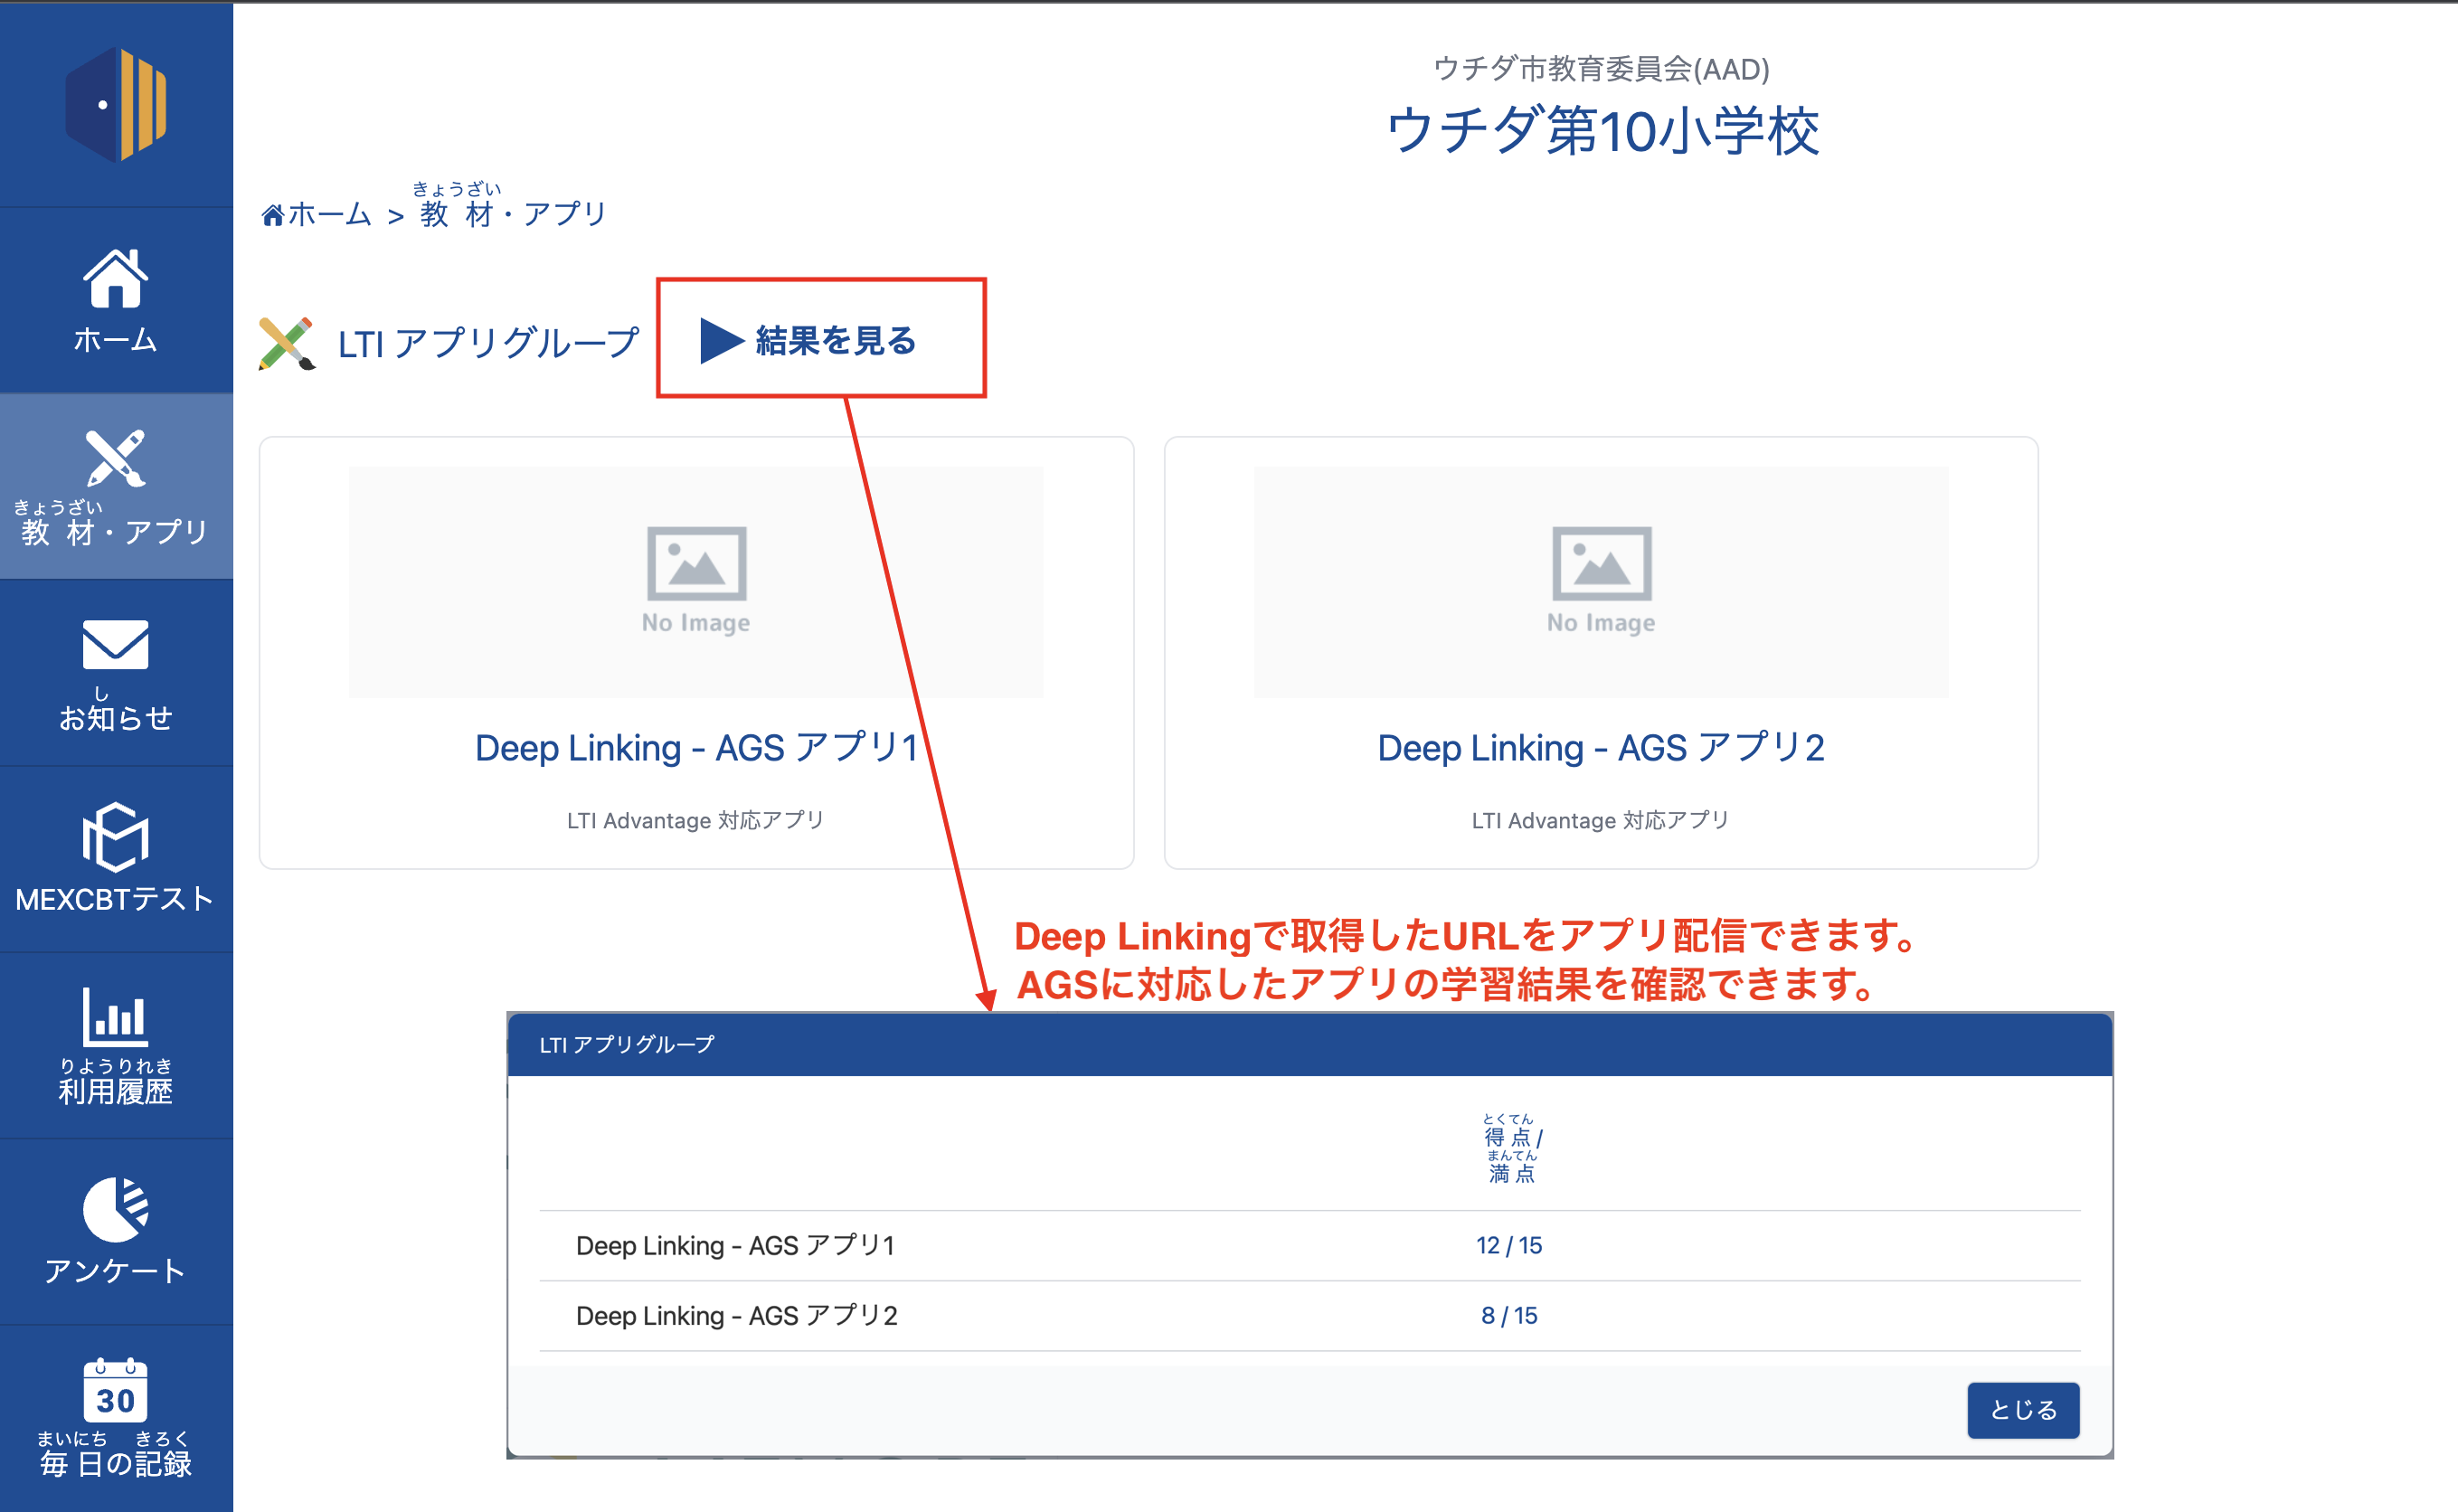Click the 8 / 15 score value

1509,1316
